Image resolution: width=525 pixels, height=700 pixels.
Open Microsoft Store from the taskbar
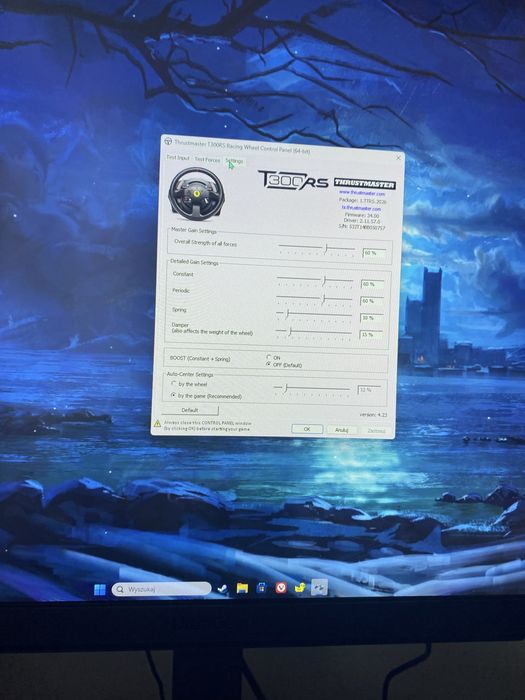click(261, 588)
